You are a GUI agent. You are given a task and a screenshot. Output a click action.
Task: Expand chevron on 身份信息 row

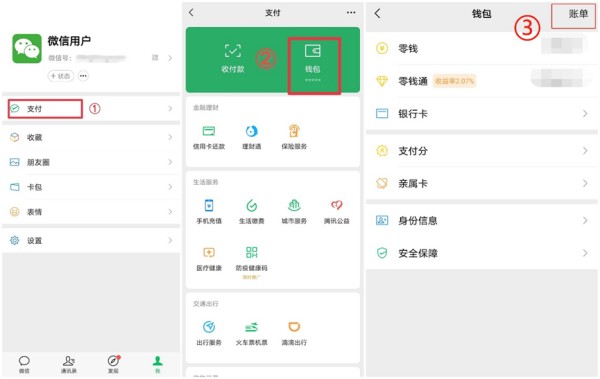coord(585,221)
